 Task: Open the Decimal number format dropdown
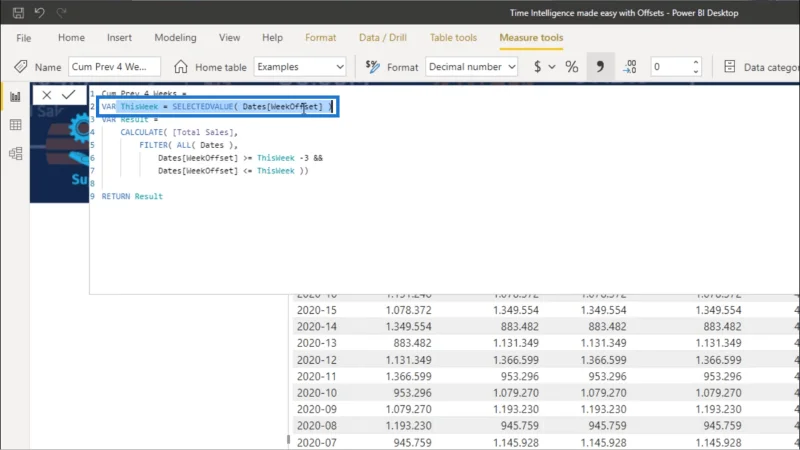click(x=471, y=67)
